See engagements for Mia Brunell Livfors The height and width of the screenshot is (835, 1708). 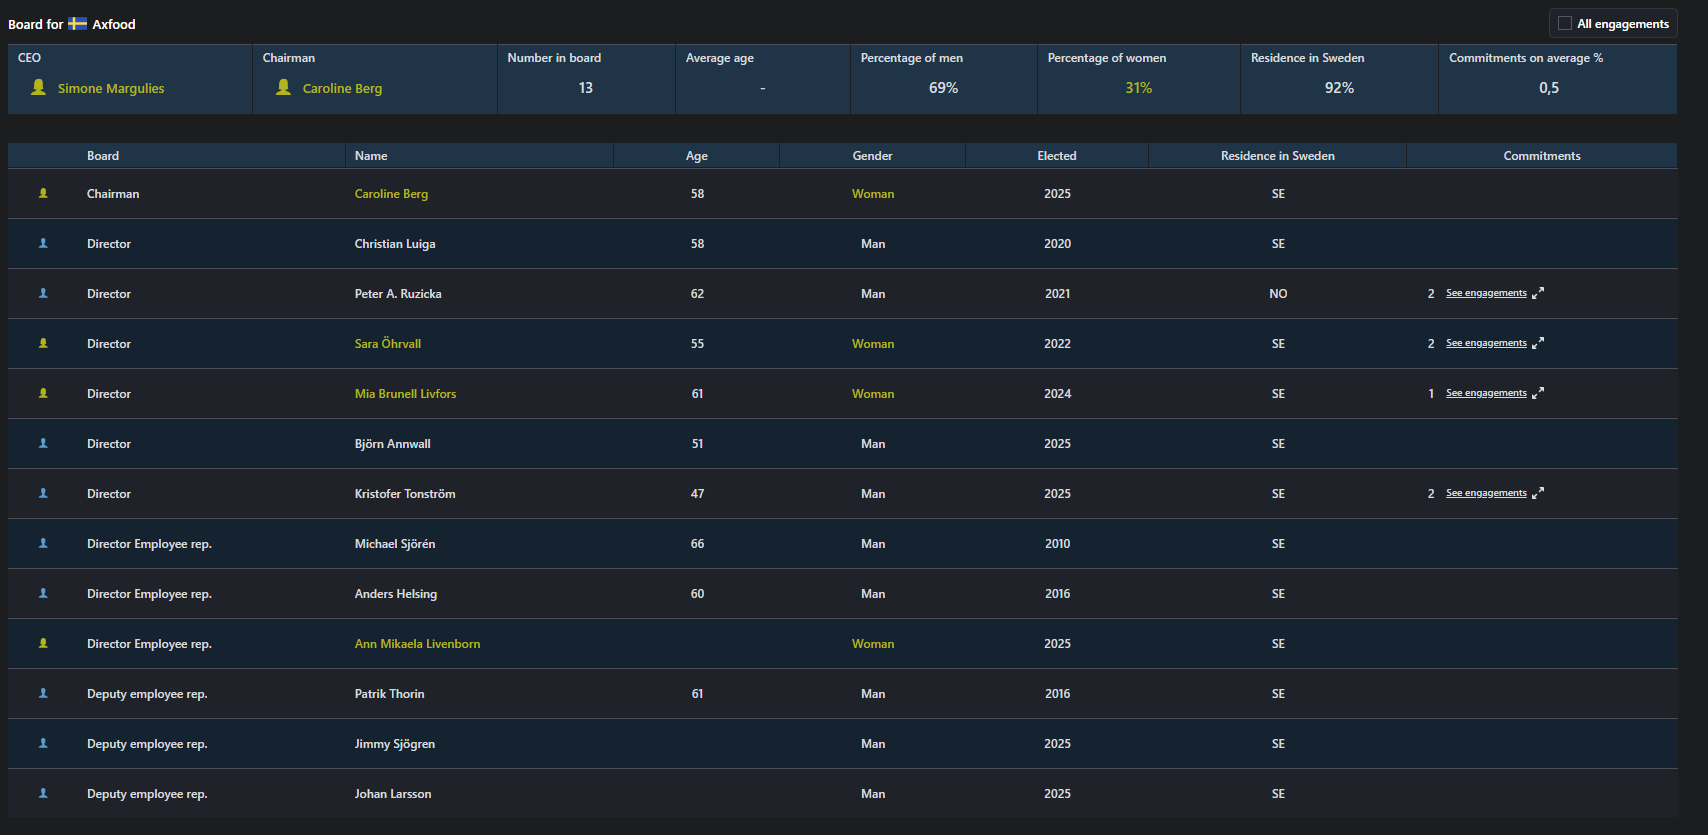coord(1486,393)
